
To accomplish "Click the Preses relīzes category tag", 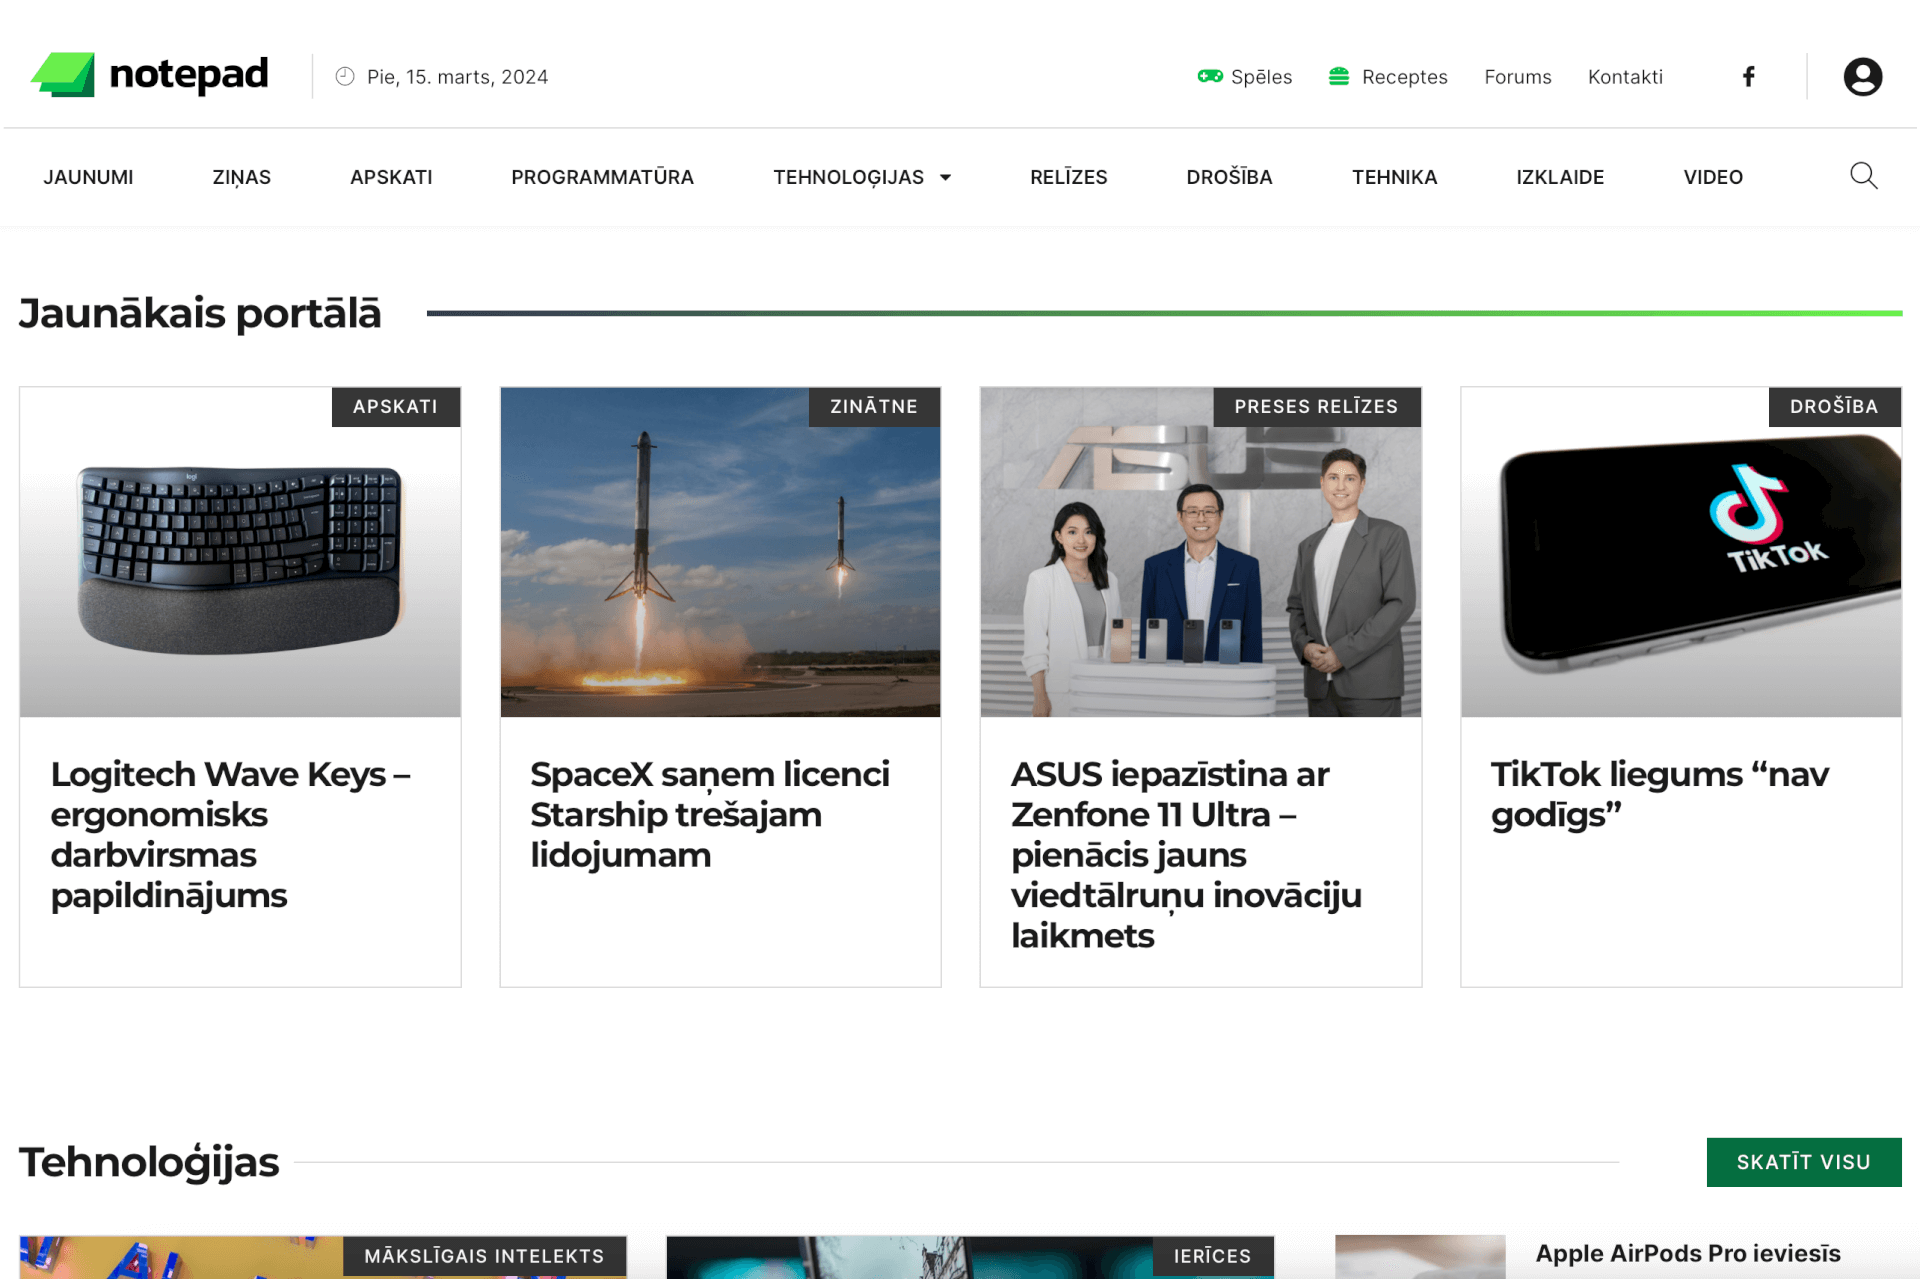I will [1315, 407].
